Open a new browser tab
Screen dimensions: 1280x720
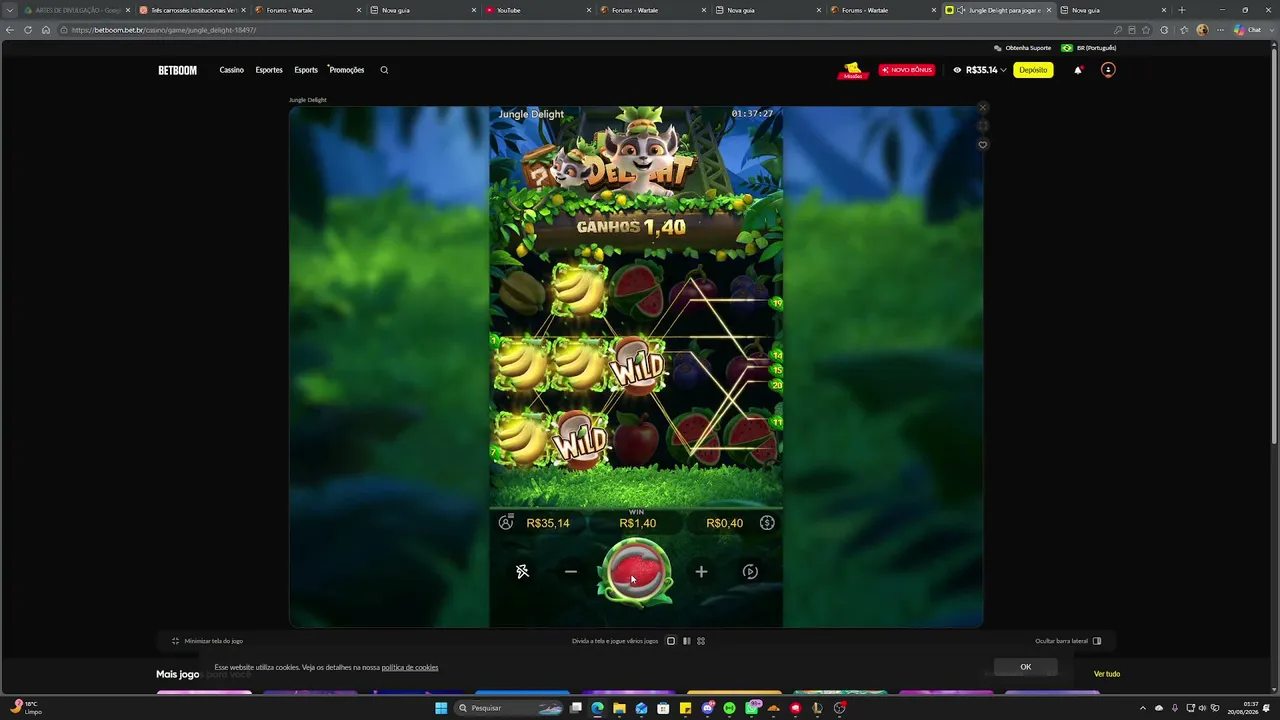(1182, 10)
